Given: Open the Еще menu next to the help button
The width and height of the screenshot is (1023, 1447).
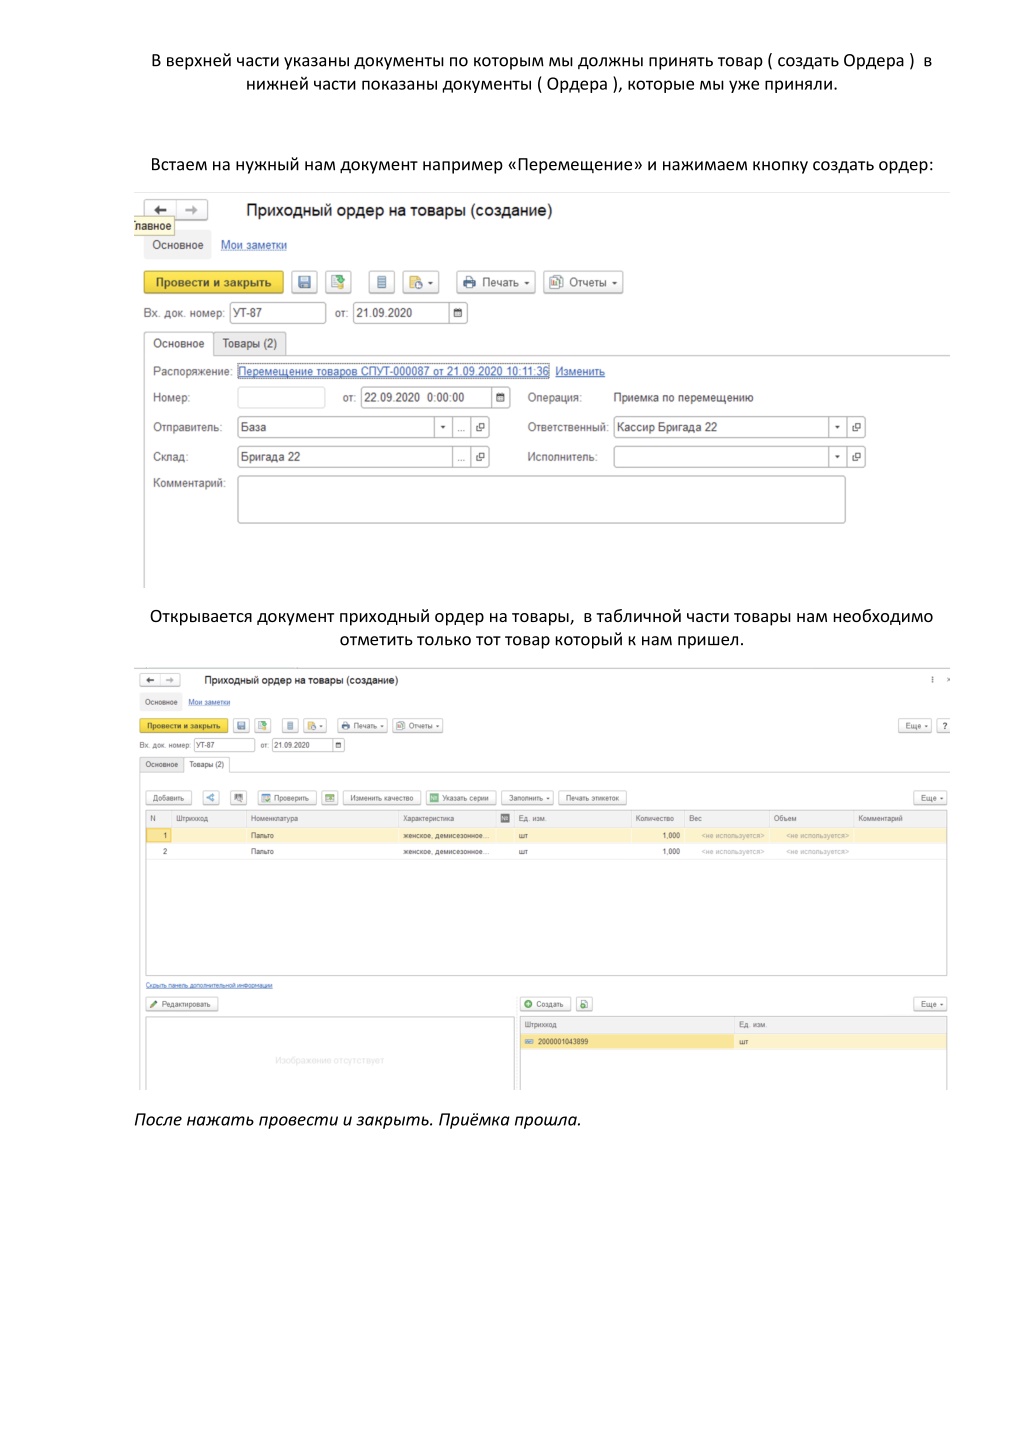Looking at the screenshot, I should tap(915, 726).
